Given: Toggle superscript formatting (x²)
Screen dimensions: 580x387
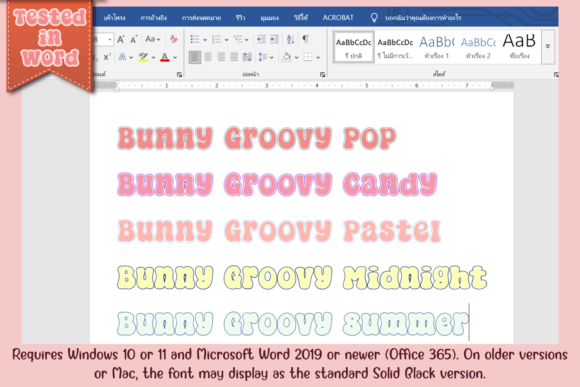Looking at the screenshot, I should point(107,57).
